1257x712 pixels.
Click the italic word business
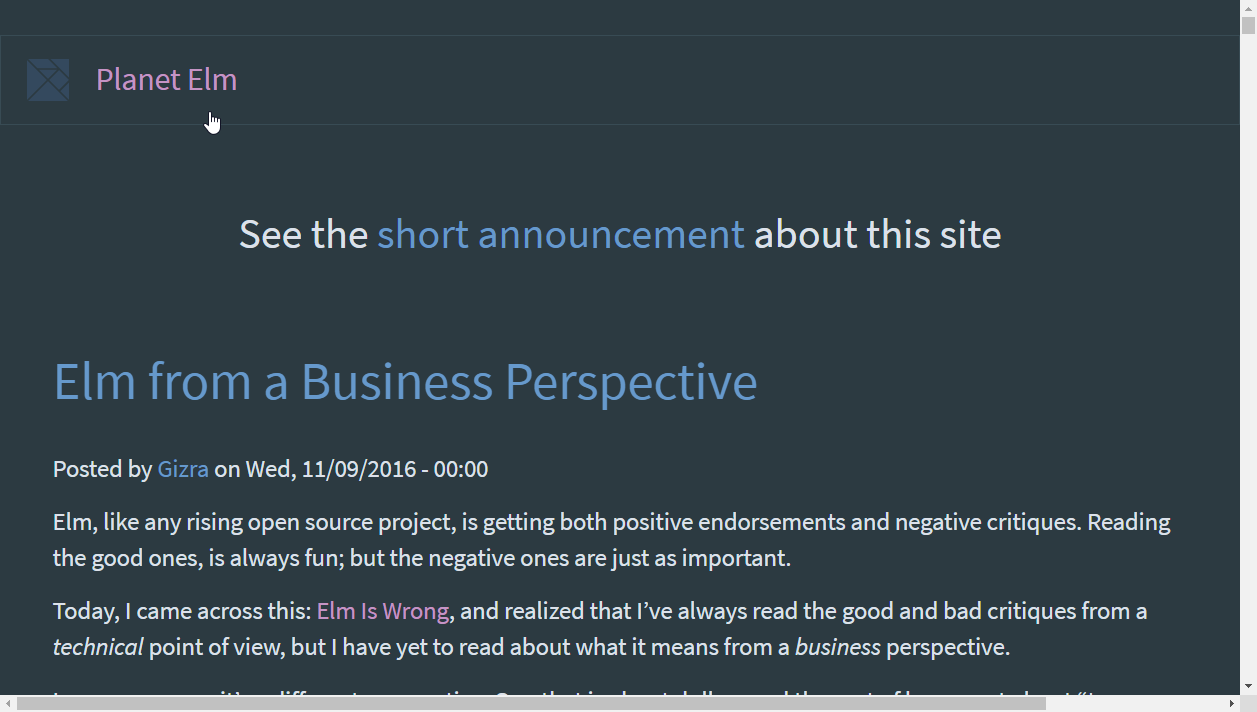coord(838,647)
